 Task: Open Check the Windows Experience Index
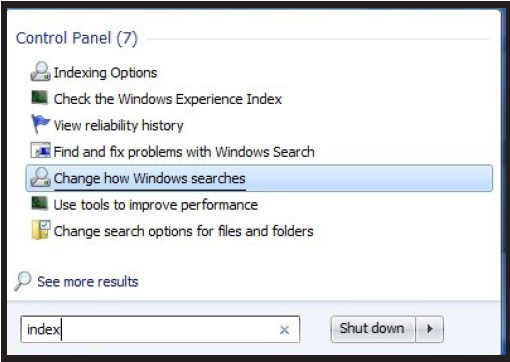[168, 99]
